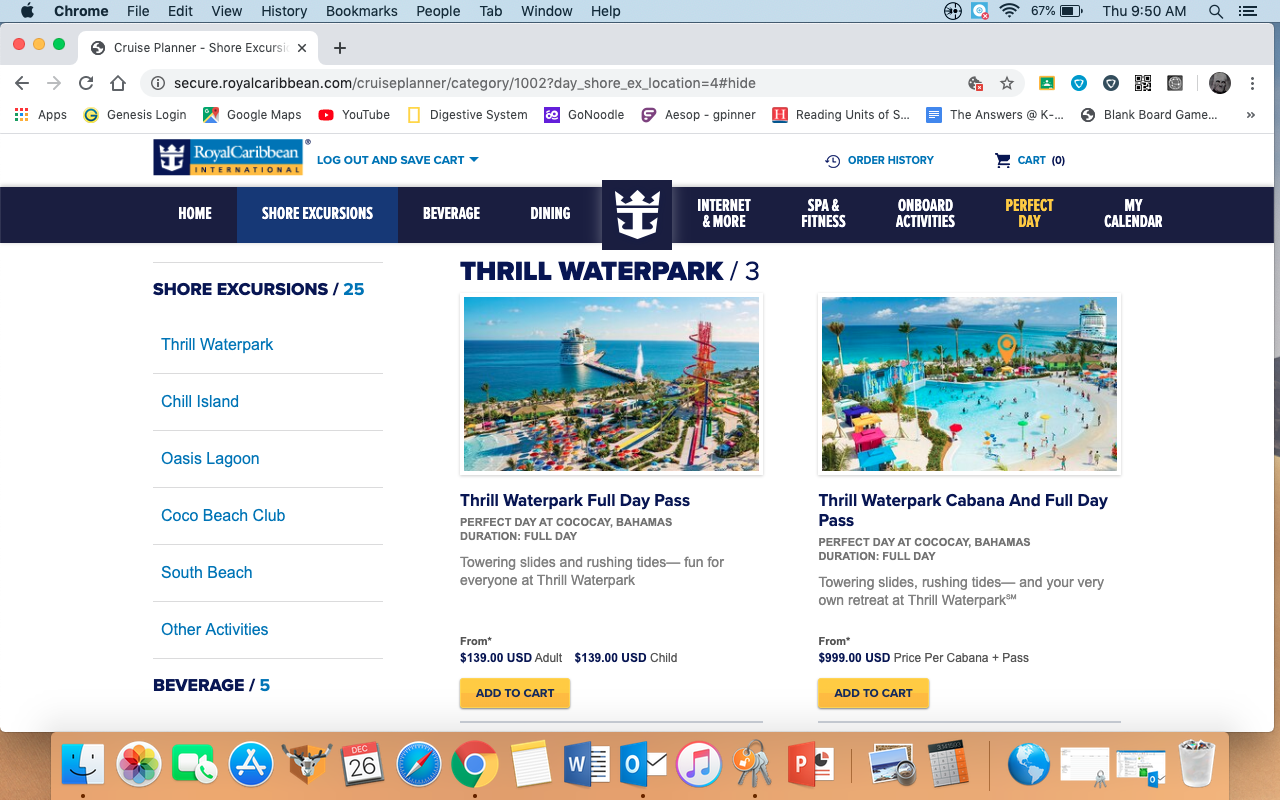Click the Wi-Fi status icon
1280x800 pixels.
(x=1009, y=11)
